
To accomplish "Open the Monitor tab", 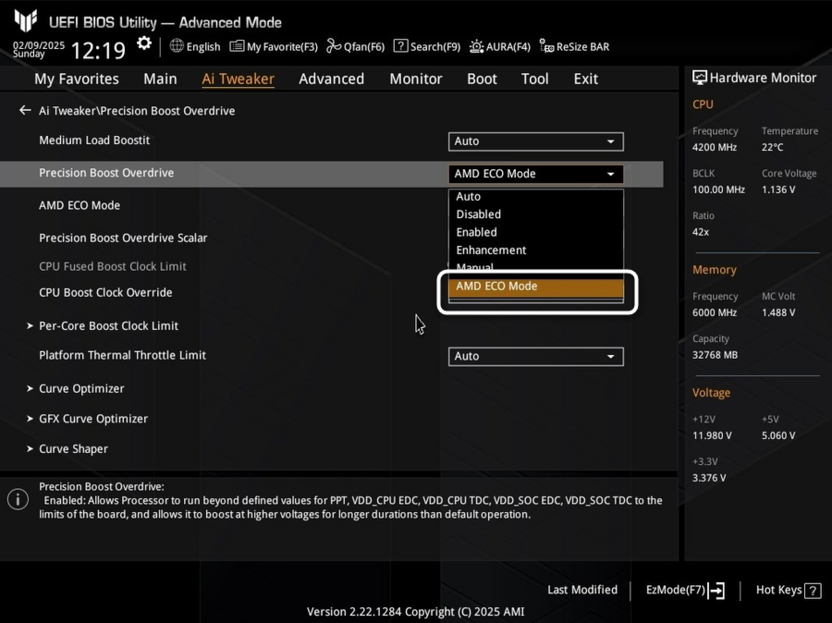I will click(416, 79).
